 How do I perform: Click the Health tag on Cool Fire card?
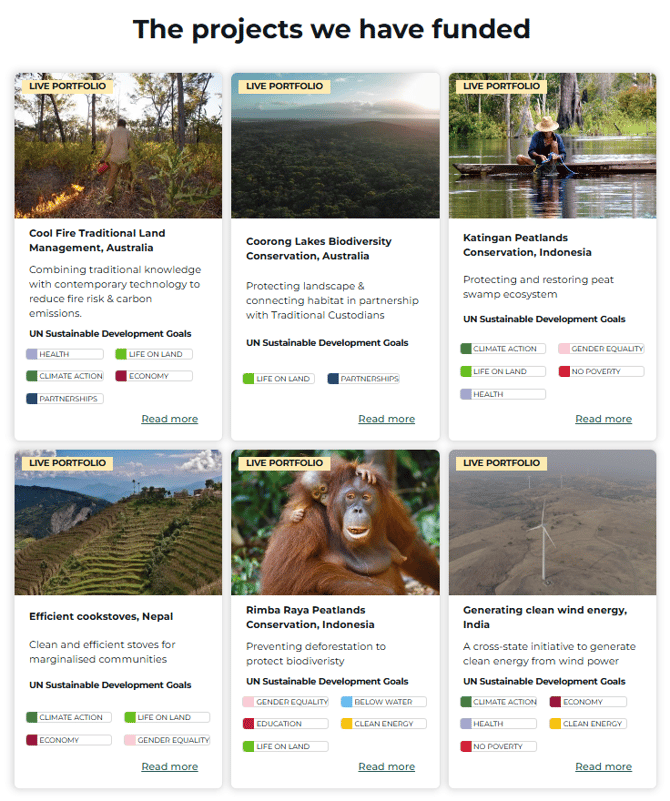tap(65, 354)
